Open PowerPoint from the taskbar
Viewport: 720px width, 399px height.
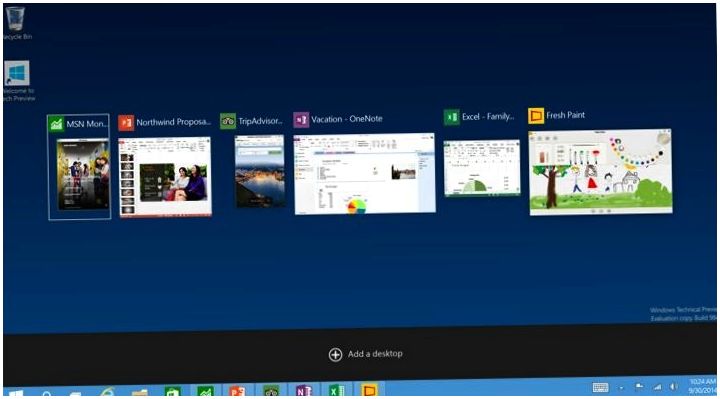237,391
